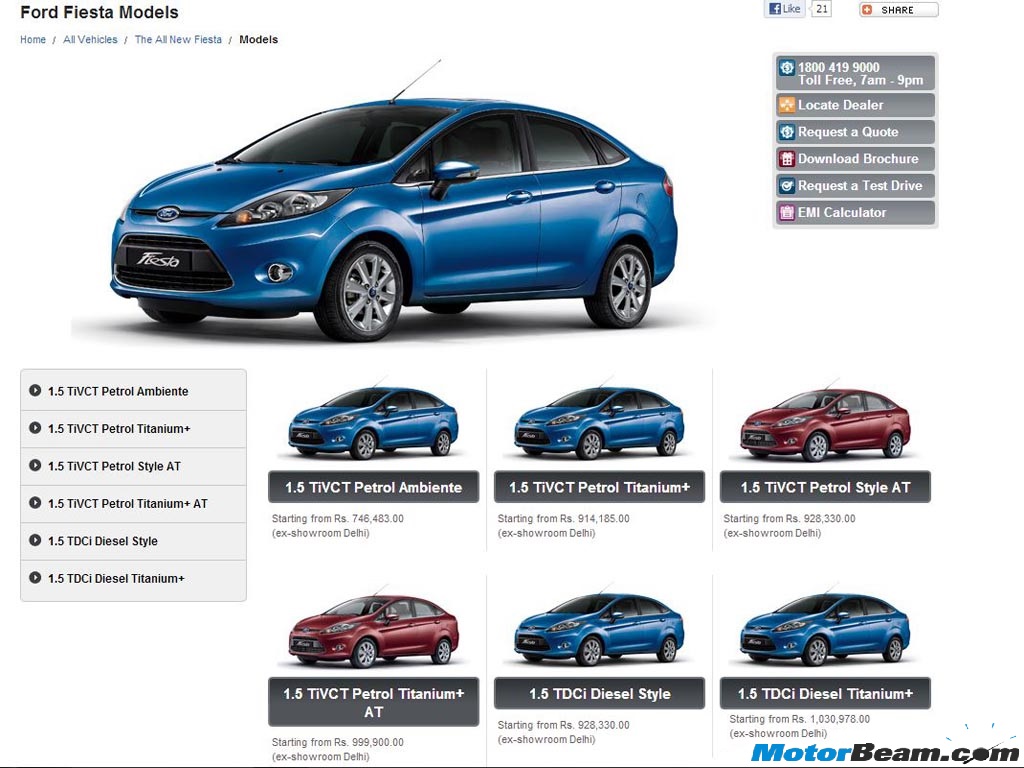Viewport: 1024px width, 768px height.
Task: Open the Home breadcrumb link
Action: pos(33,40)
